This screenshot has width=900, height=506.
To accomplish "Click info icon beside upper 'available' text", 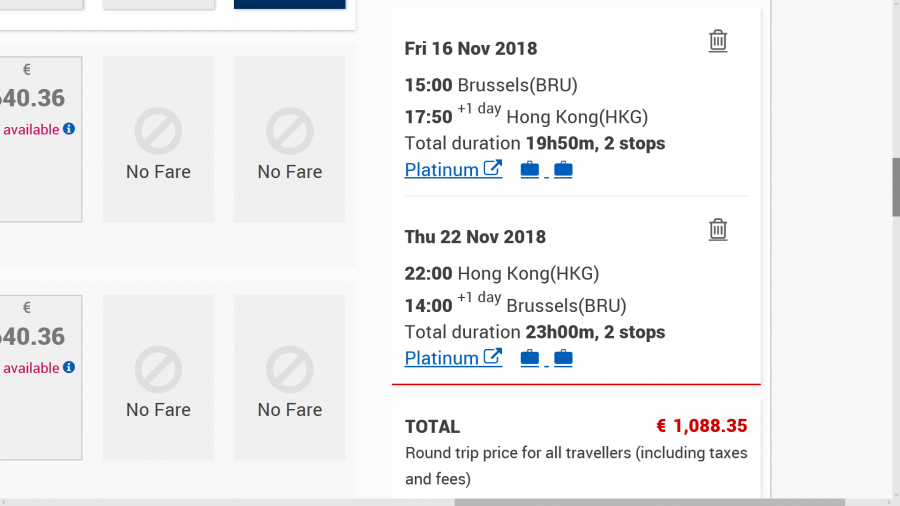I will click(69, 129).
